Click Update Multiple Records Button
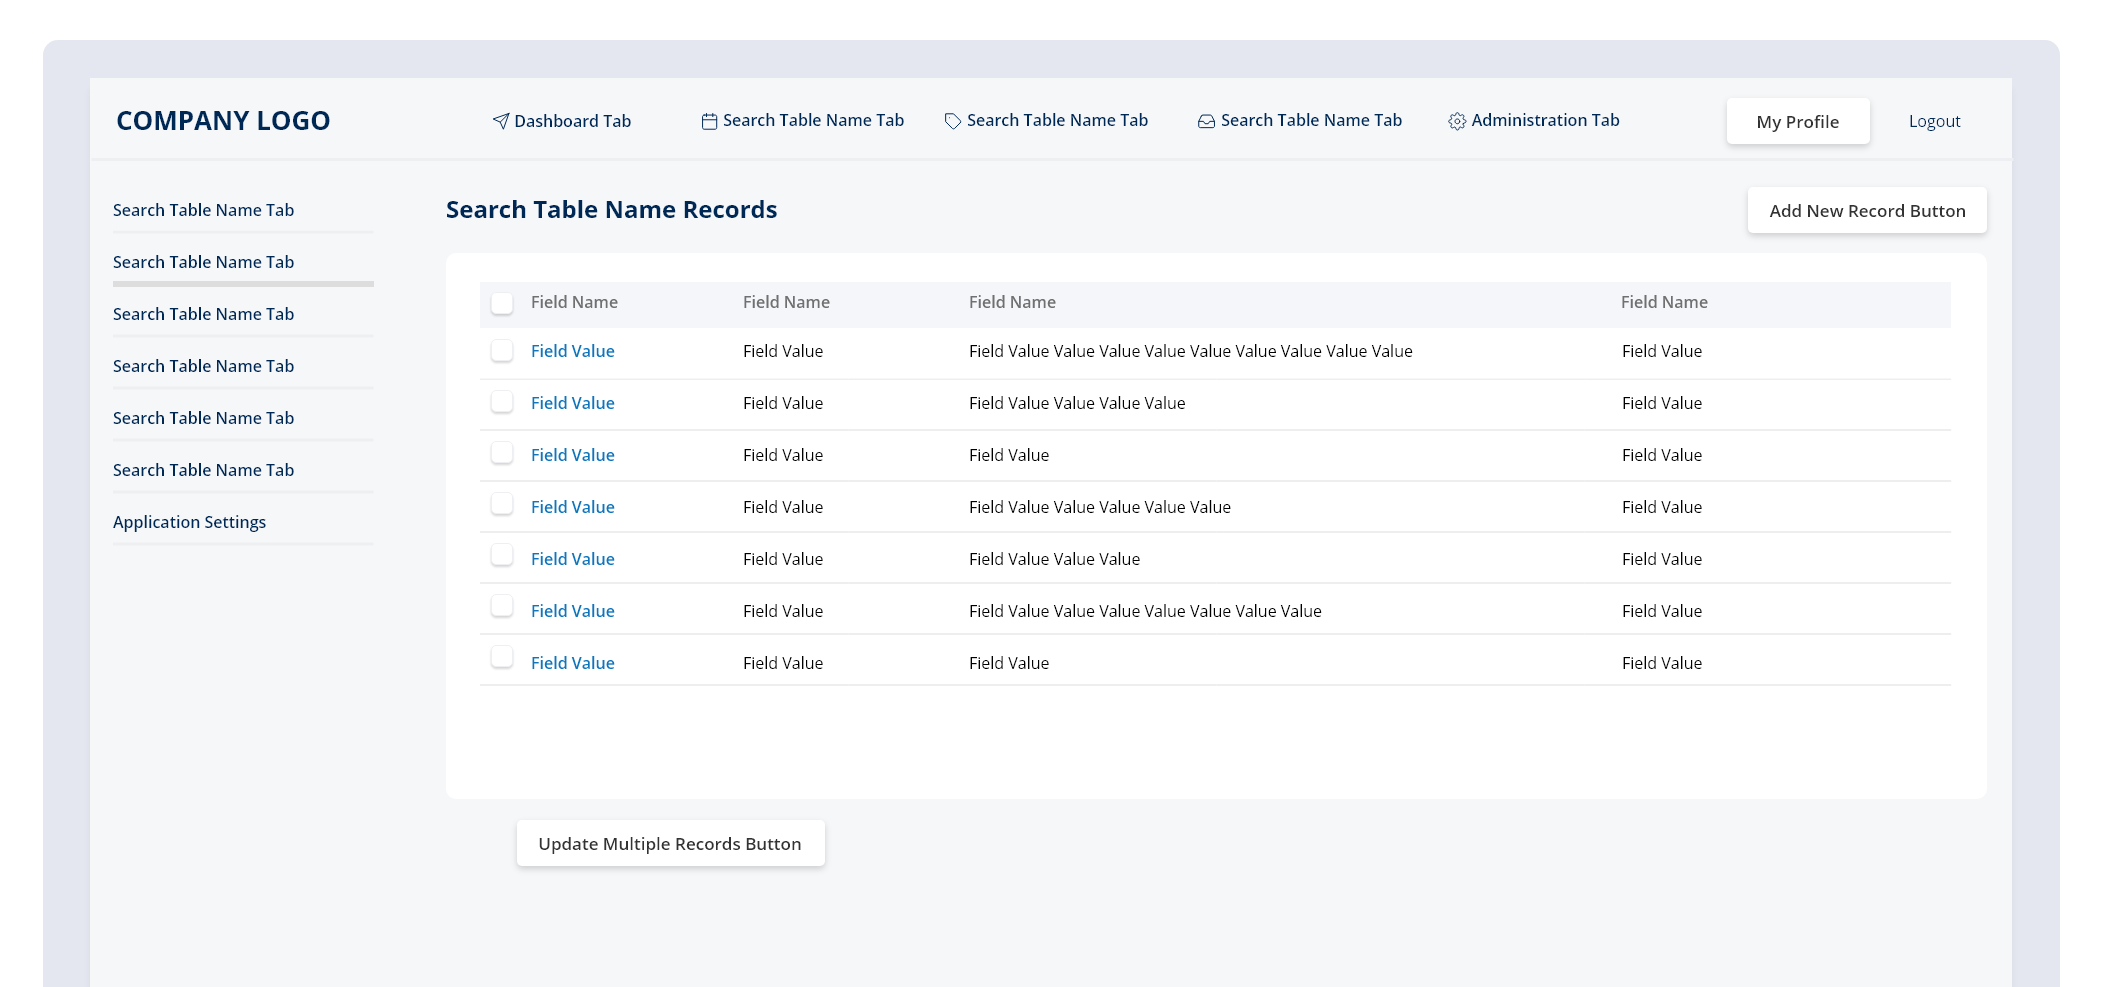The width and height of the screenshot is (2105, 987). pos(670,843)
